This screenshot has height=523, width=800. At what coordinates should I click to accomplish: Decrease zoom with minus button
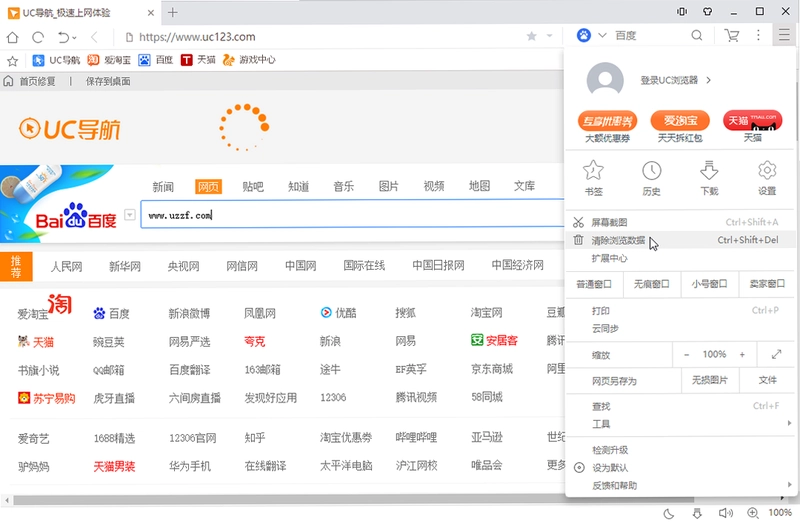pyautogui.click(x=687, y=355)
